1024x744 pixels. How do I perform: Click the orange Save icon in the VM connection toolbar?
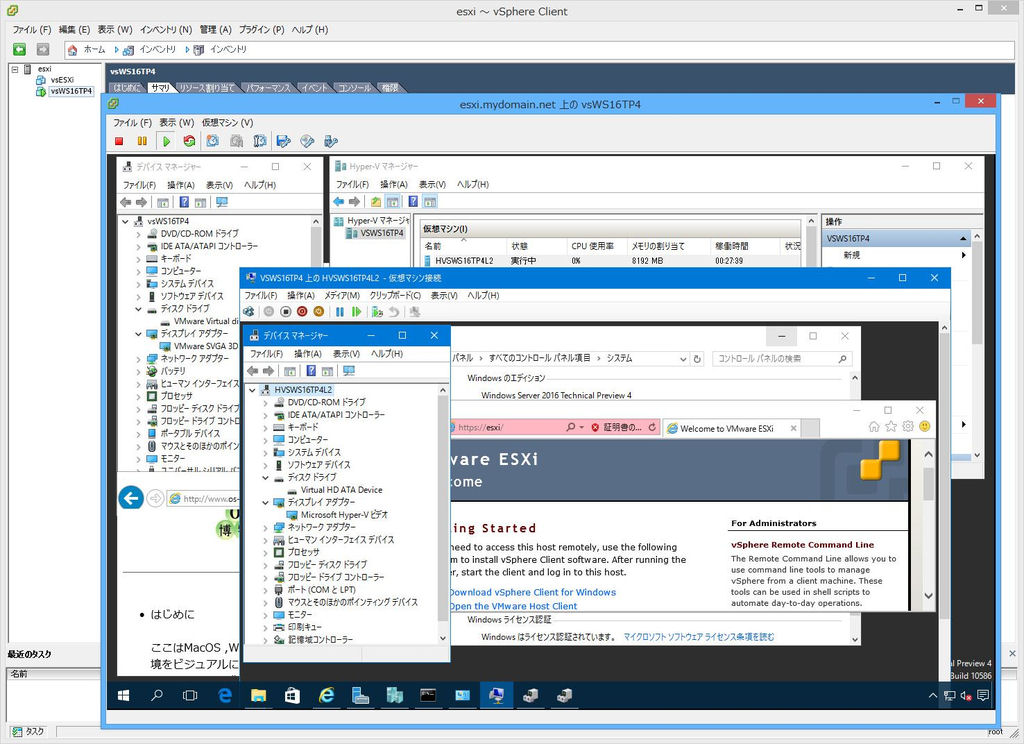pyautogui.click(x=319, y=312)
